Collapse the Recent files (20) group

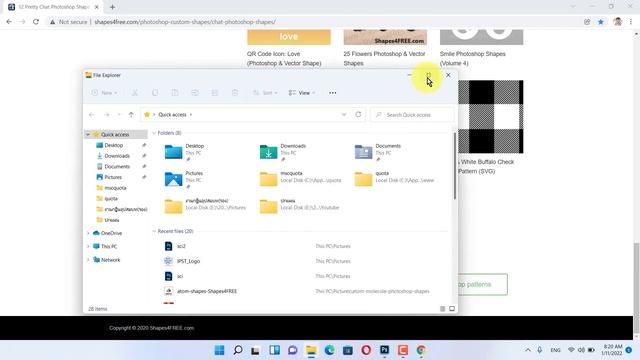coord(154,231)
